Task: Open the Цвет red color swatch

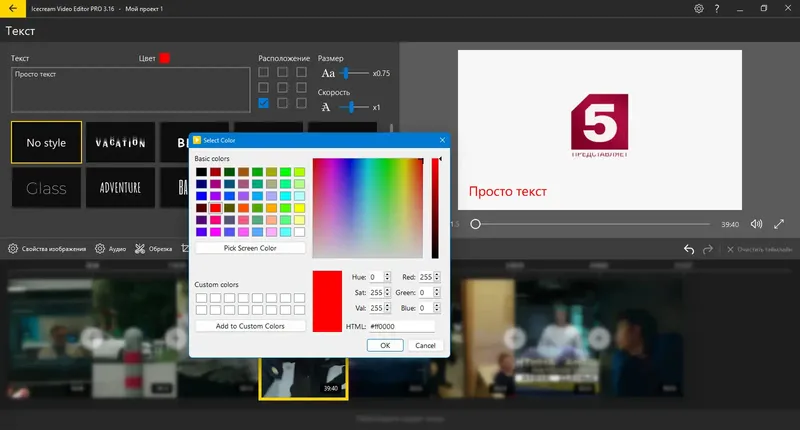Action: click(164, 58)
